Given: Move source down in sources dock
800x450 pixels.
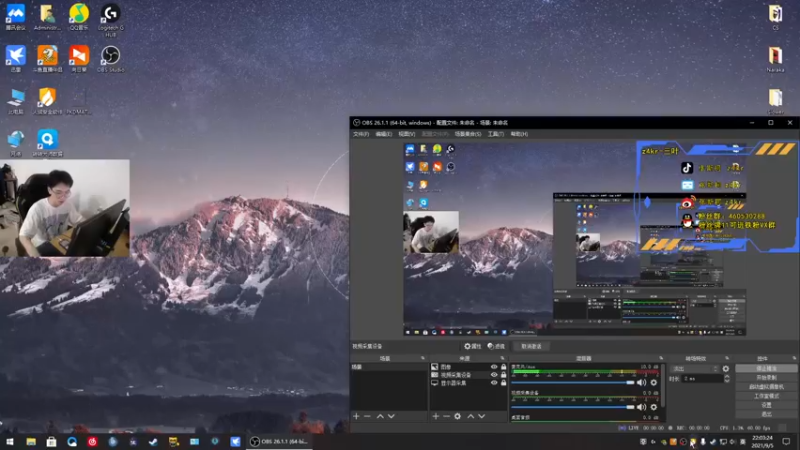Looking at the screenshot, I should 482,416.
